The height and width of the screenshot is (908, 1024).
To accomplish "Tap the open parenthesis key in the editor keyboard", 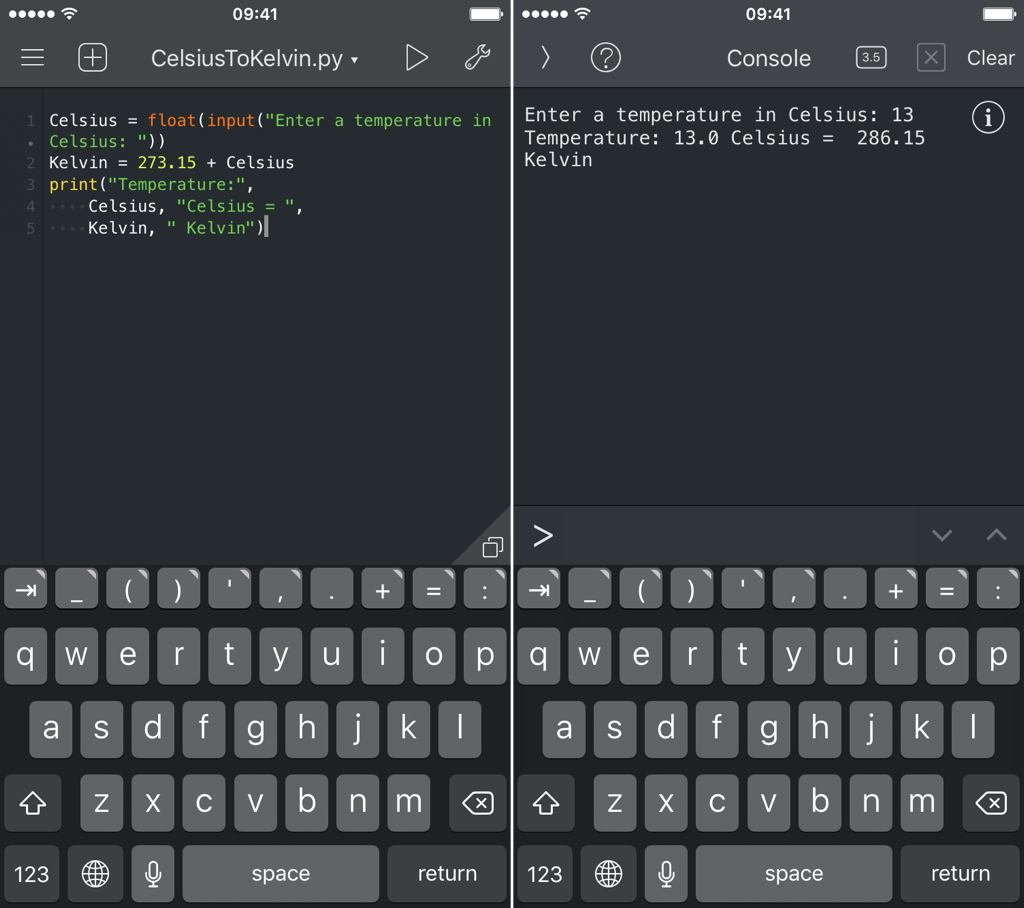I will [127, 590].
